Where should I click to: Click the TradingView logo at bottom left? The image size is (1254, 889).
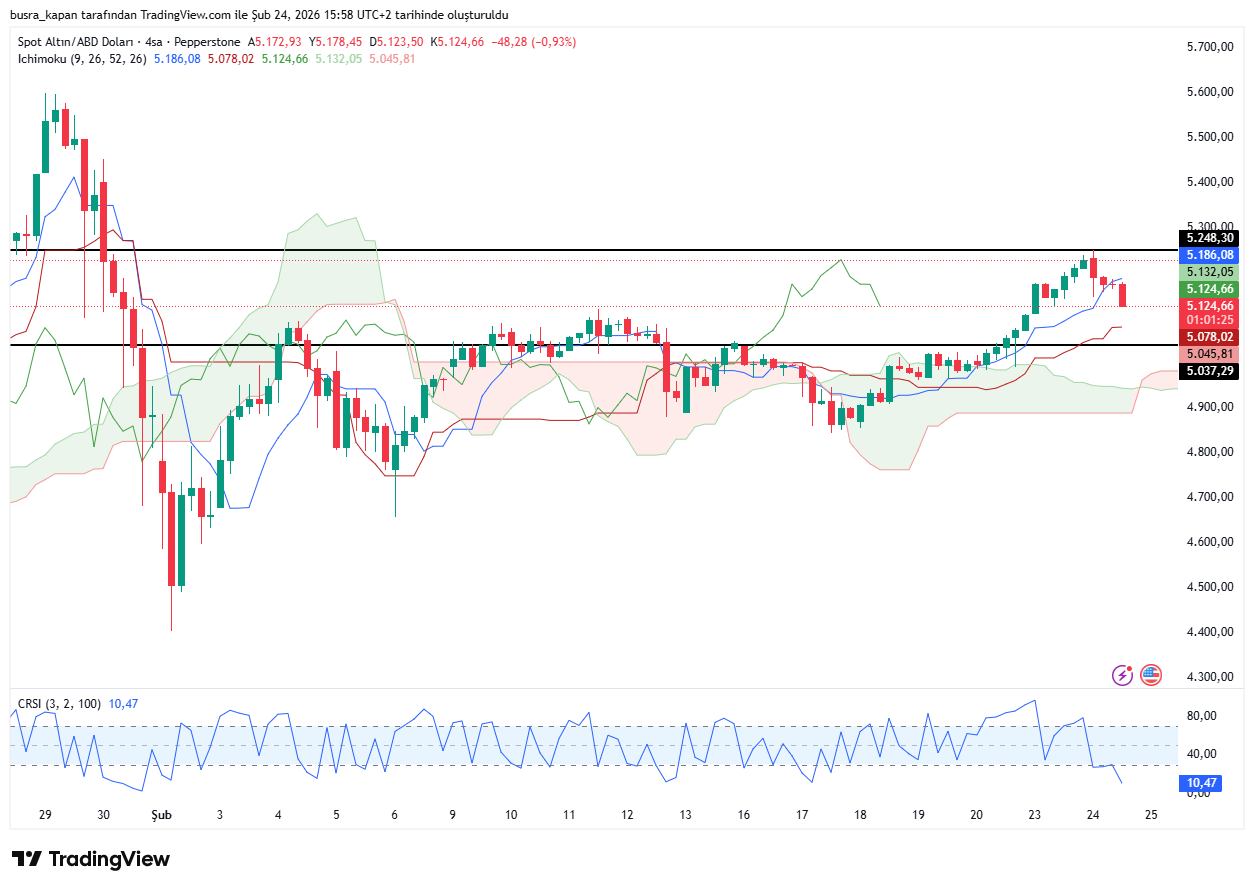[x=91, y=859]
